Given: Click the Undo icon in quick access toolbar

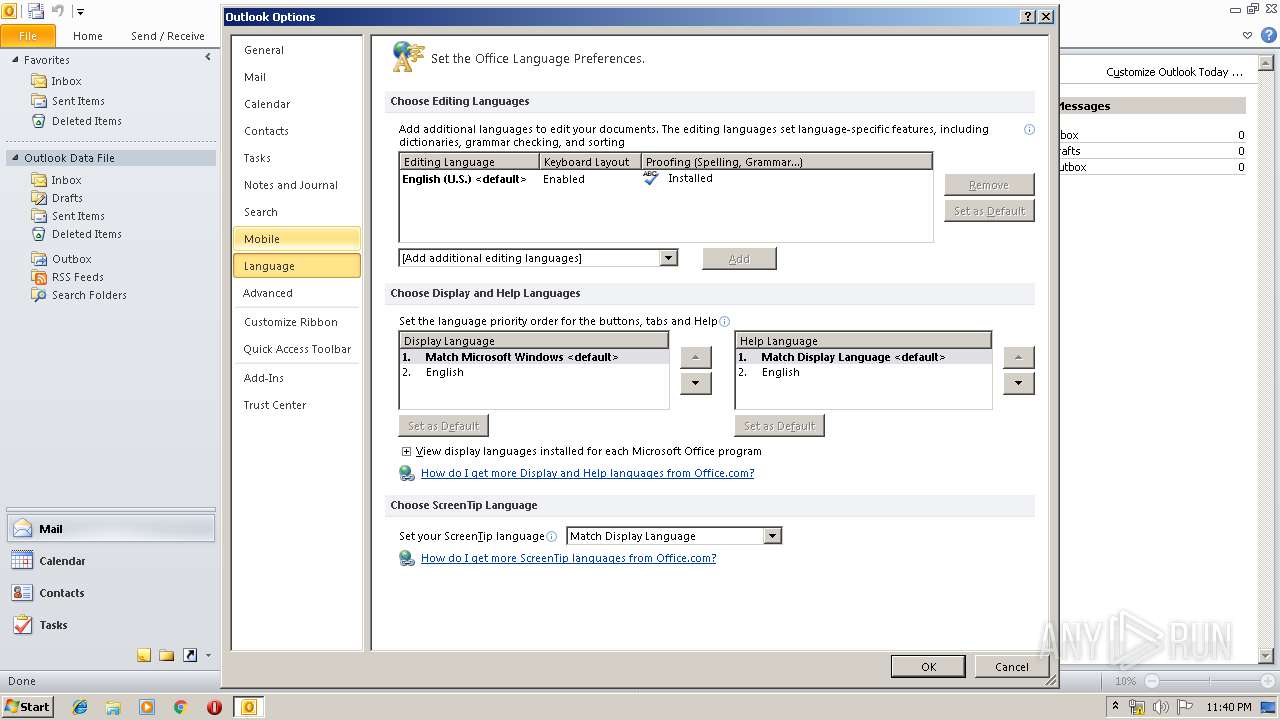Looking at the screenshot, I should coord(58,11).
